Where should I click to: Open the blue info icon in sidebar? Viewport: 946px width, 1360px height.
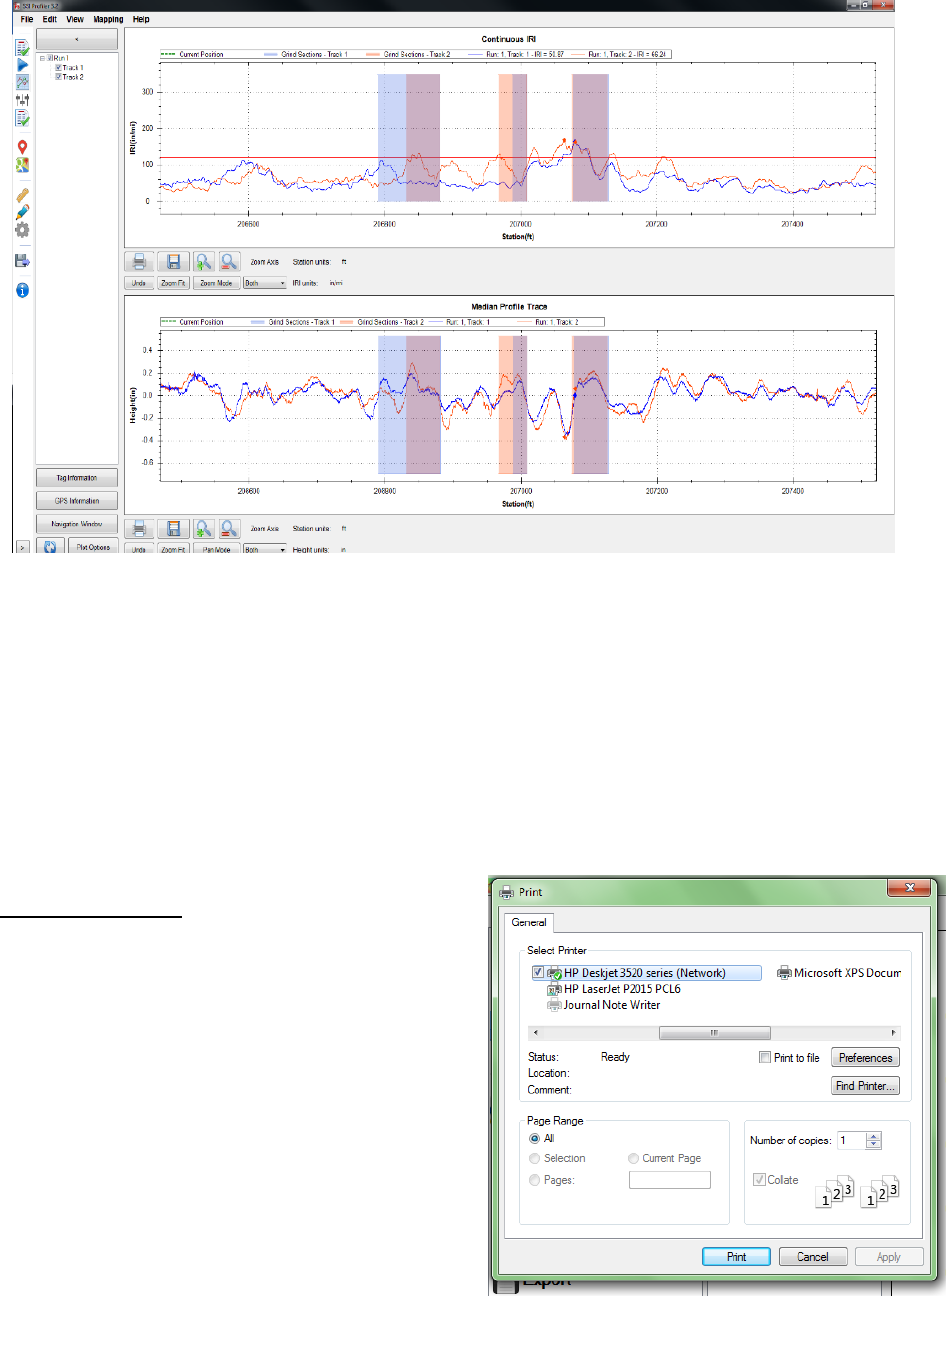point(22,290)
